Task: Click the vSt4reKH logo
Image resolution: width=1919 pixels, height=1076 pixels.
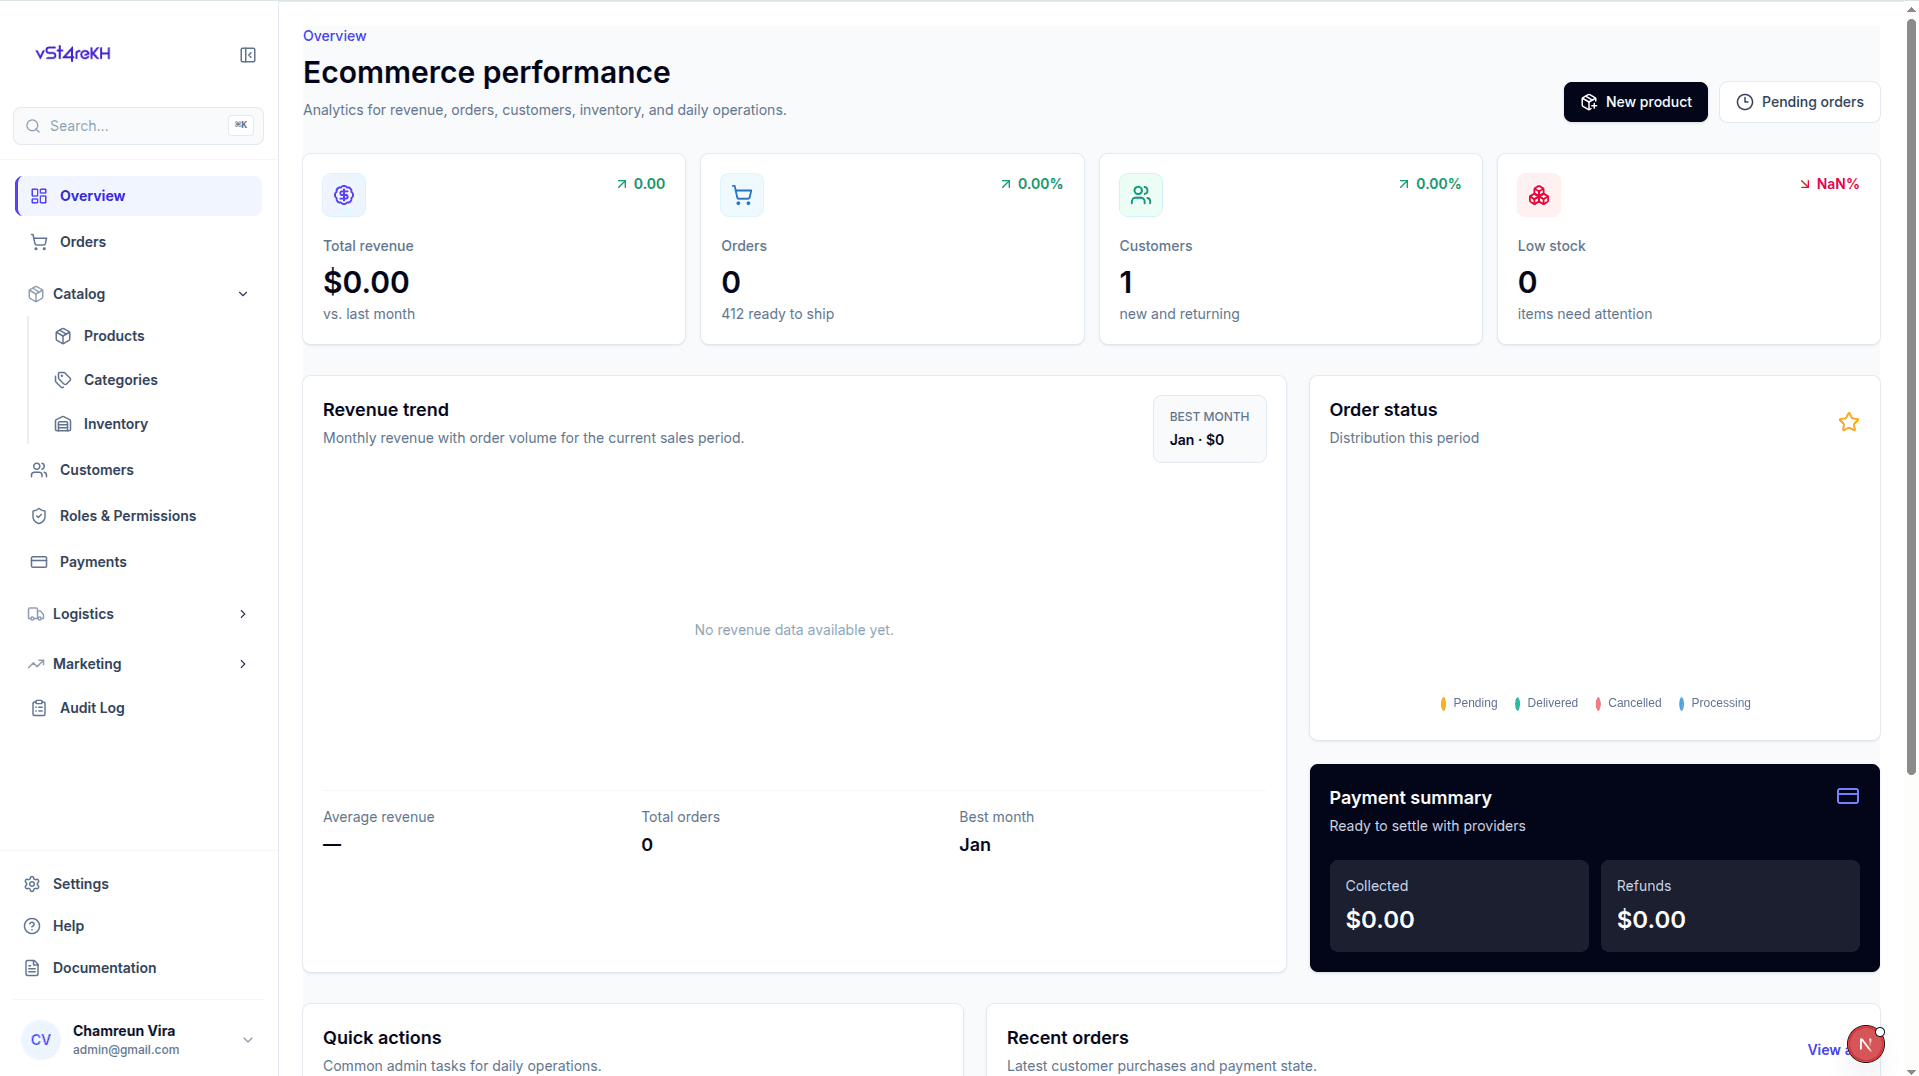Action: tap(73, 54)
